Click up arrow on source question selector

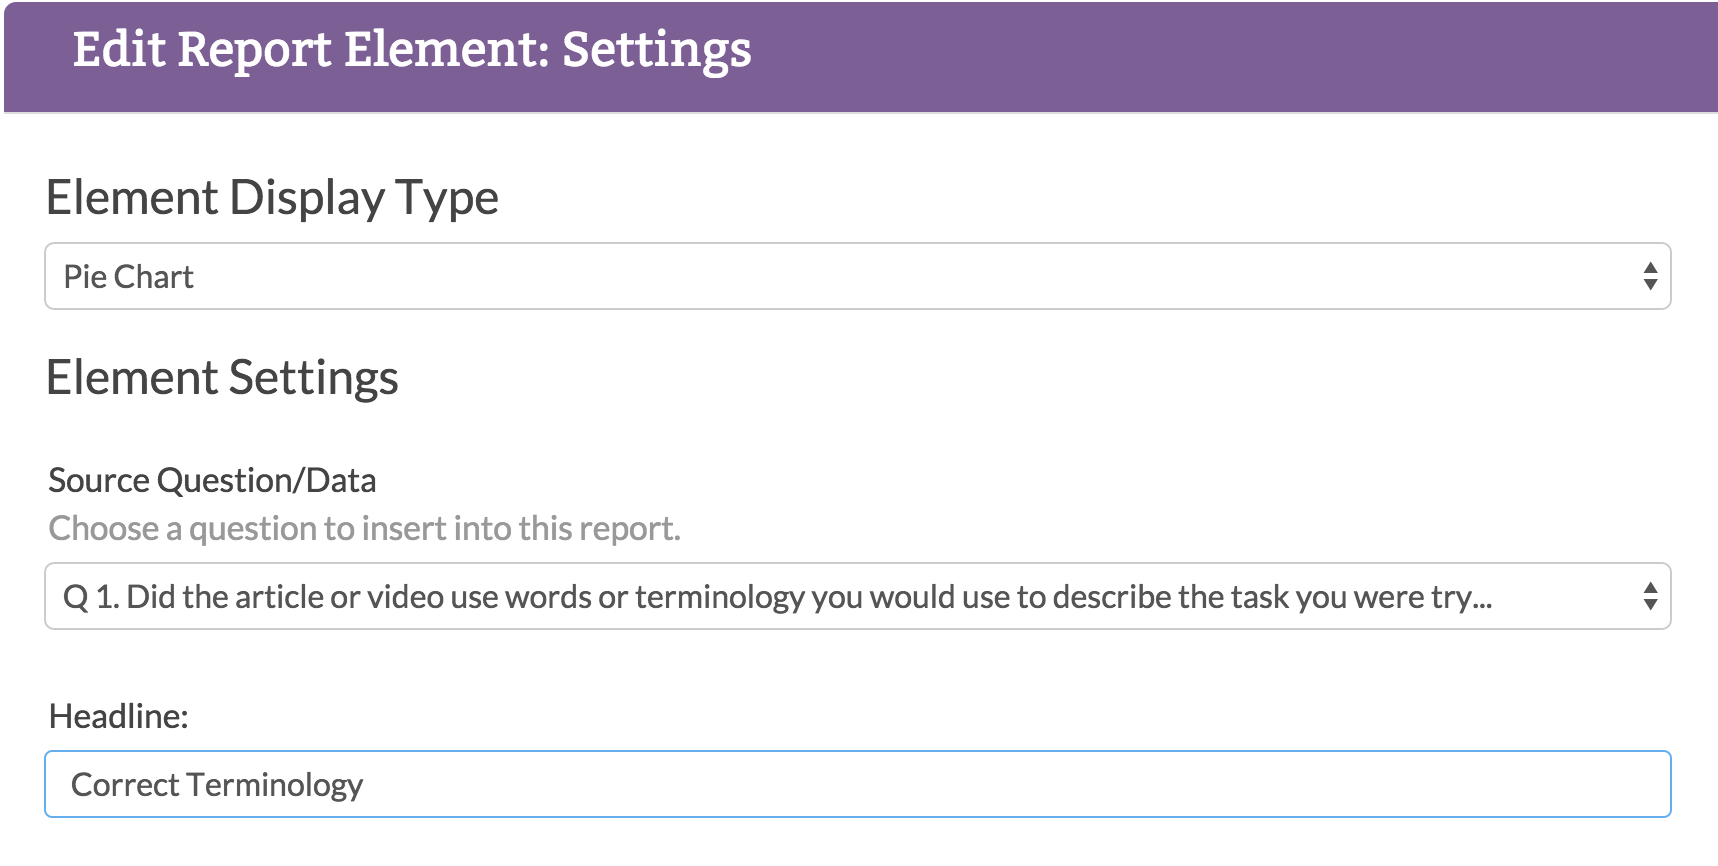pos(1650,588)
